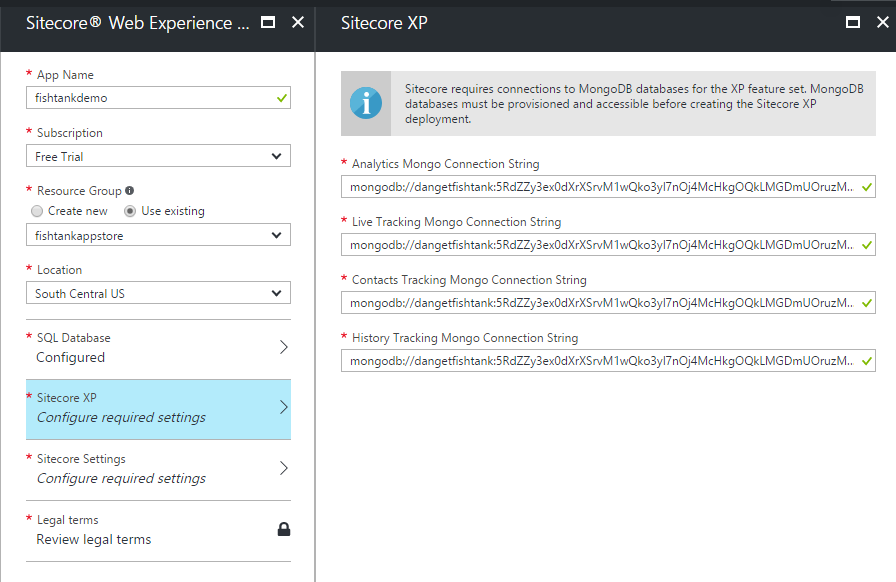Open the resource group dropdown showing fishtankappstore
The width and height of the screenshot is (896, 582).
coord(158,235)
